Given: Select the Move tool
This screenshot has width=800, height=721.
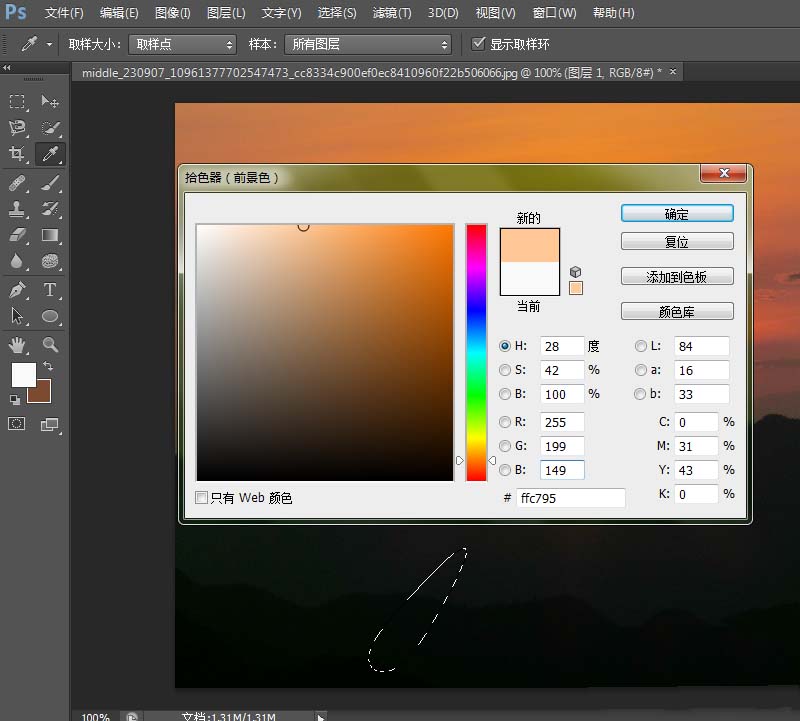Looking at the screenshot, I should click(x=48, y=101).
